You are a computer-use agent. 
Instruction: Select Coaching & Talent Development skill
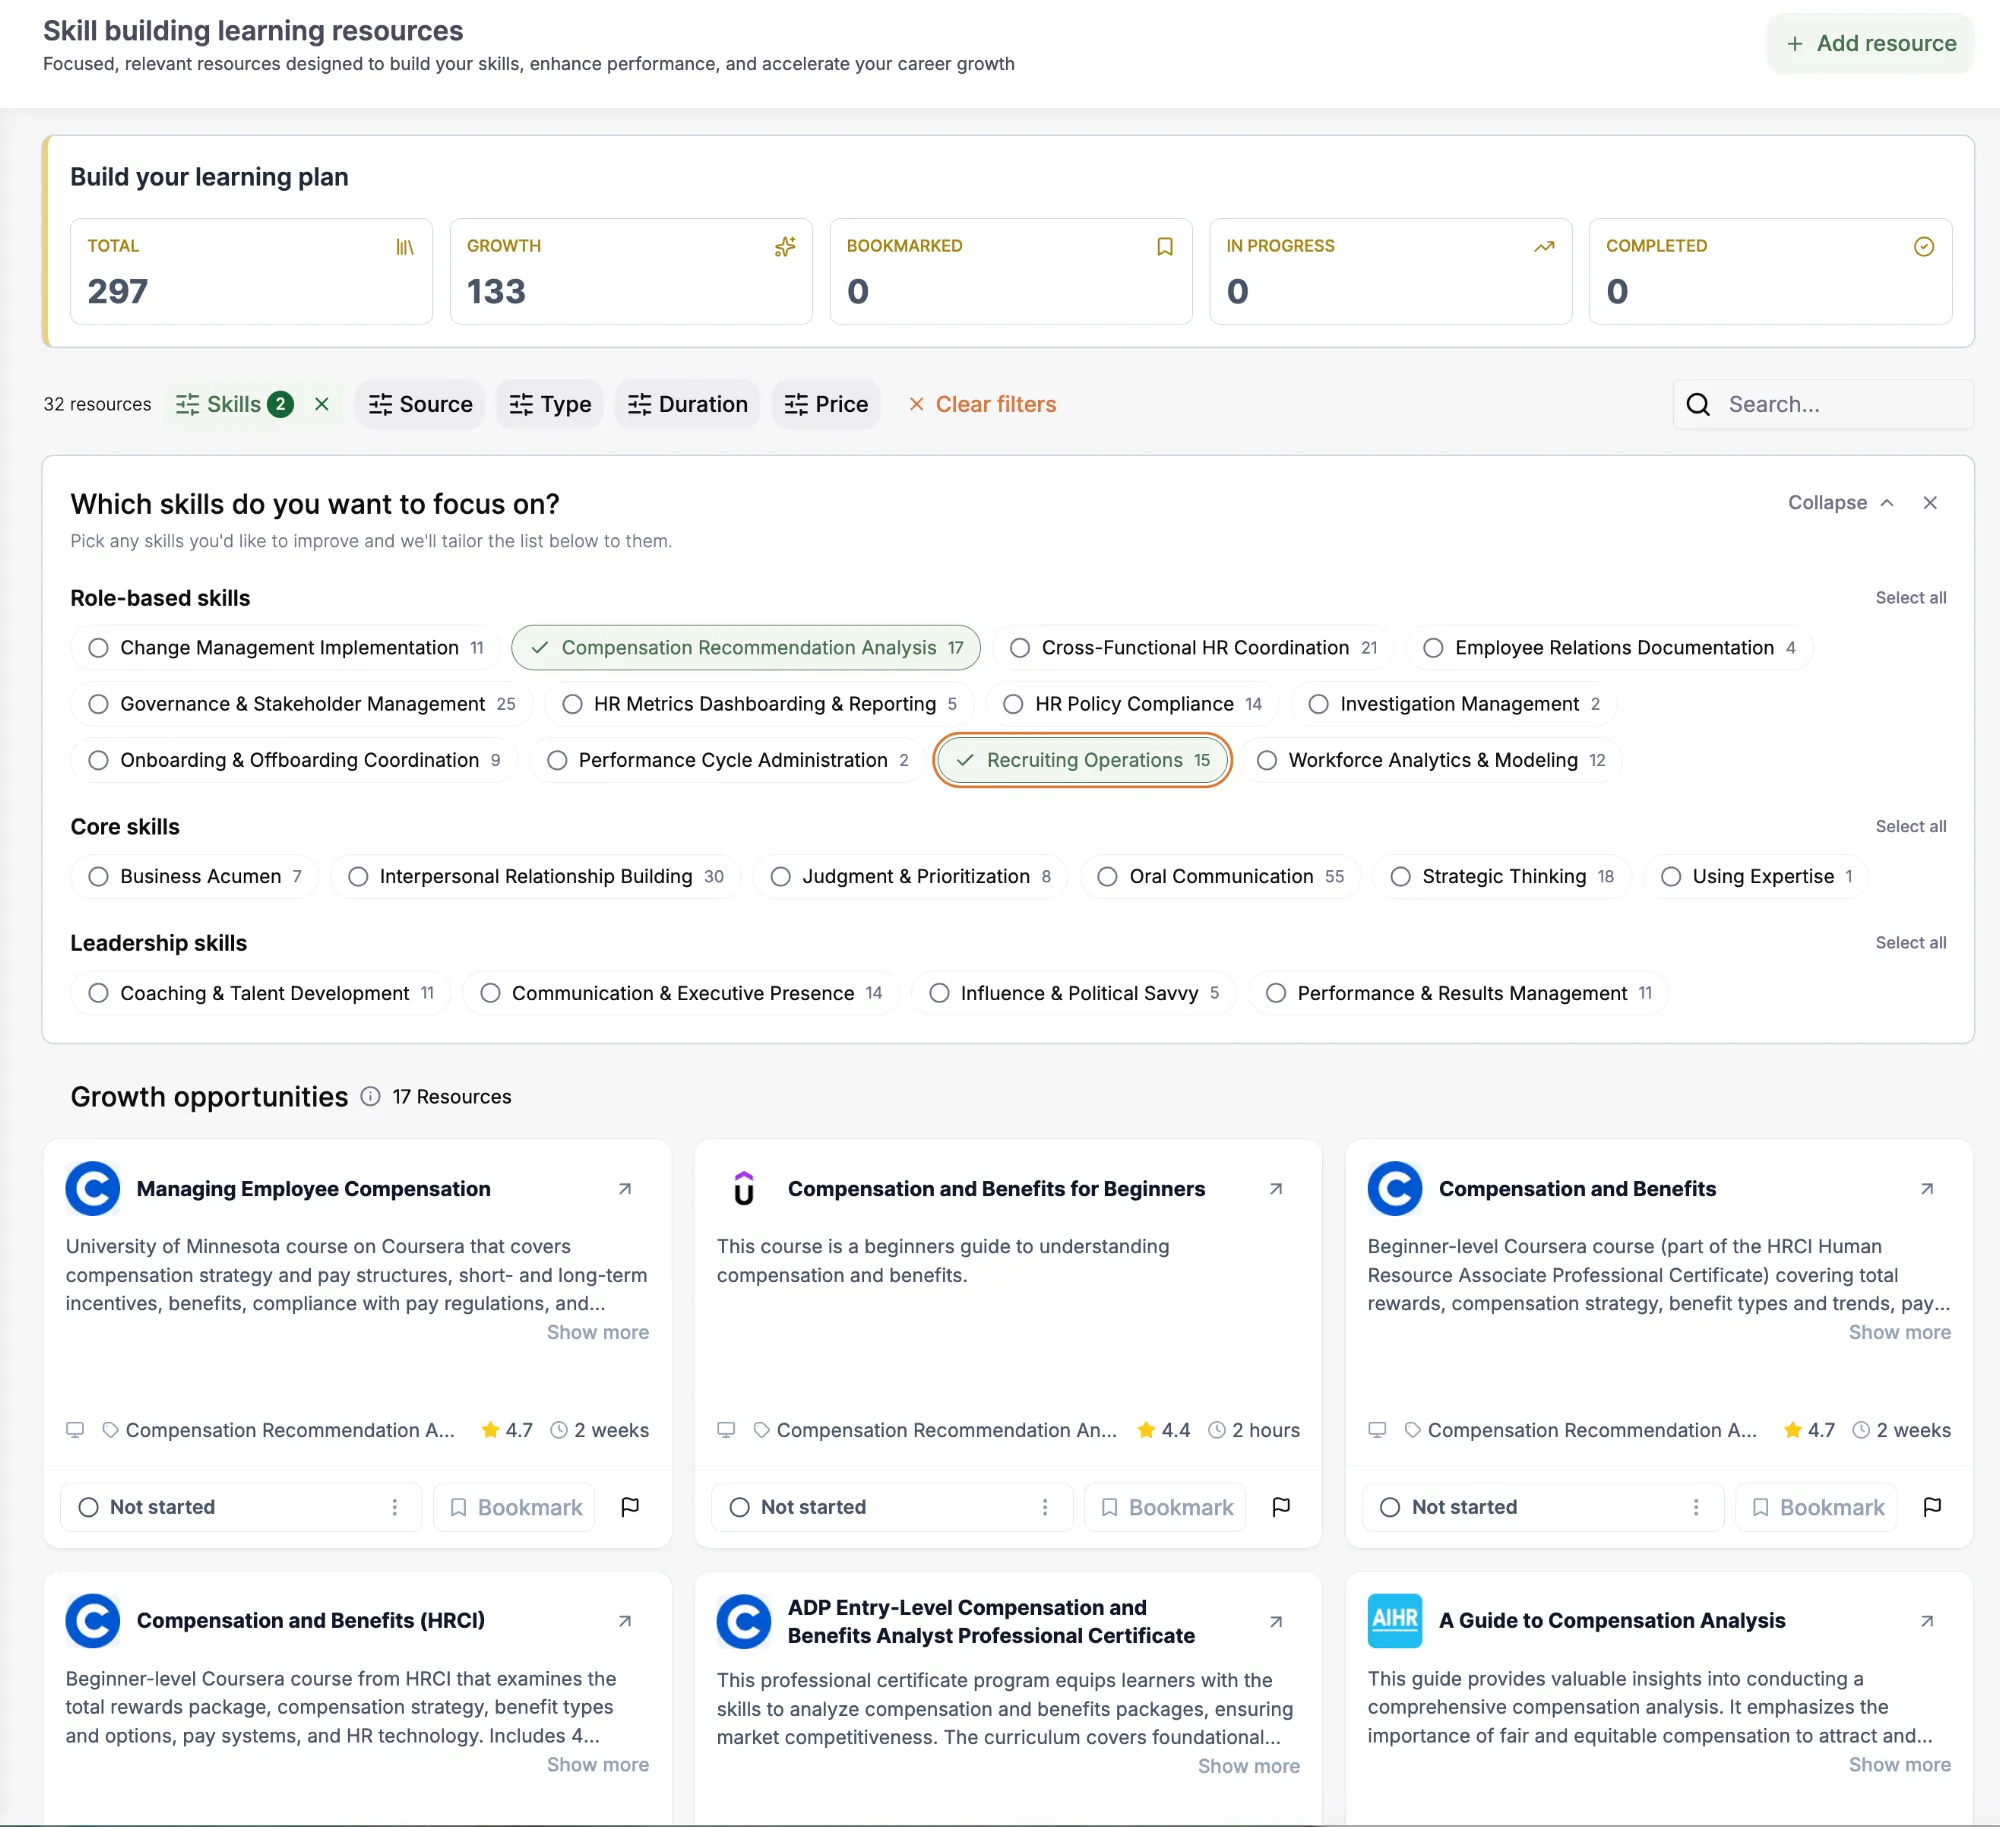260,993
